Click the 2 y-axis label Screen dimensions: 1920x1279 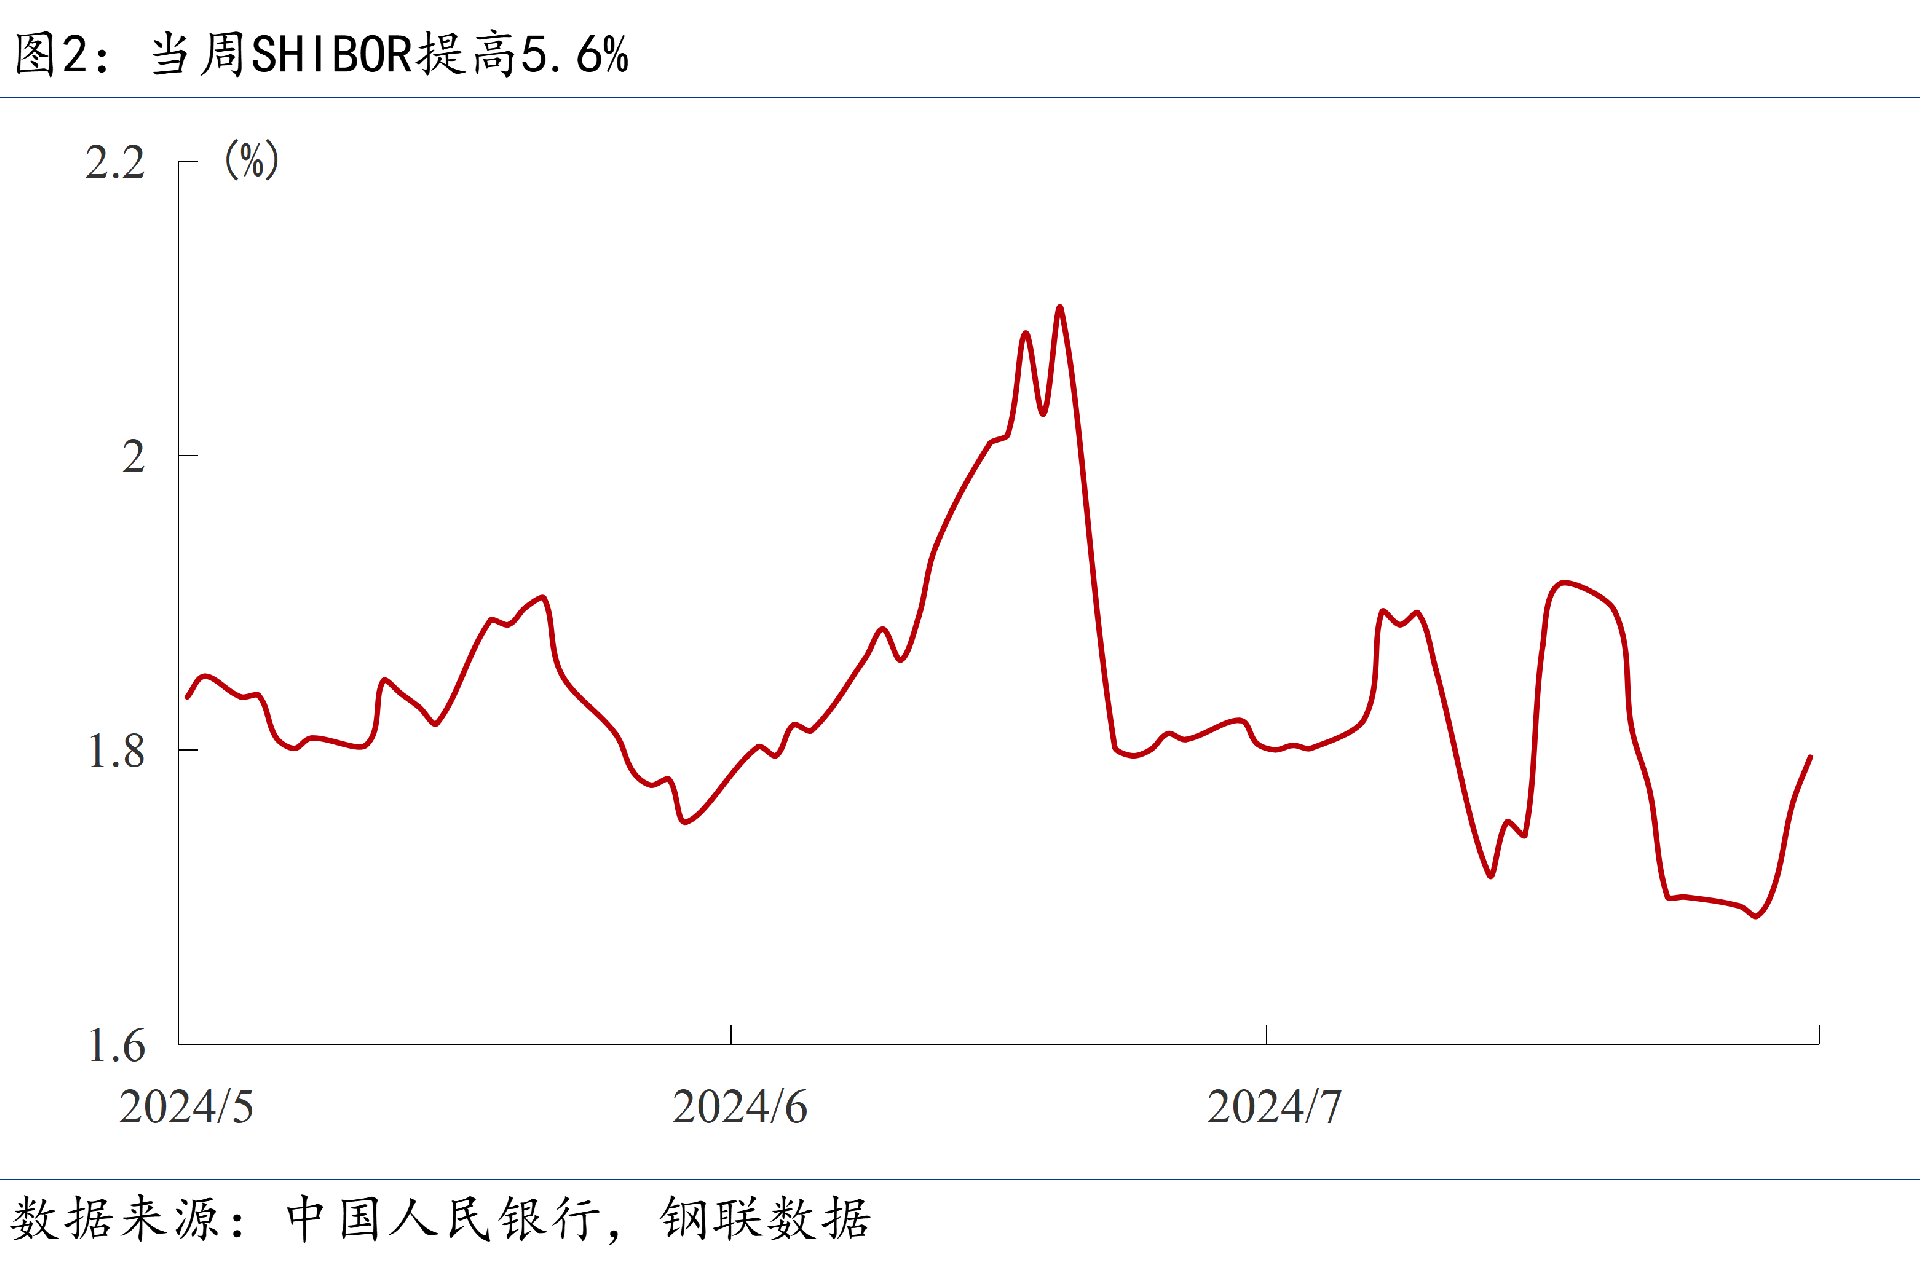pos(133,457)
